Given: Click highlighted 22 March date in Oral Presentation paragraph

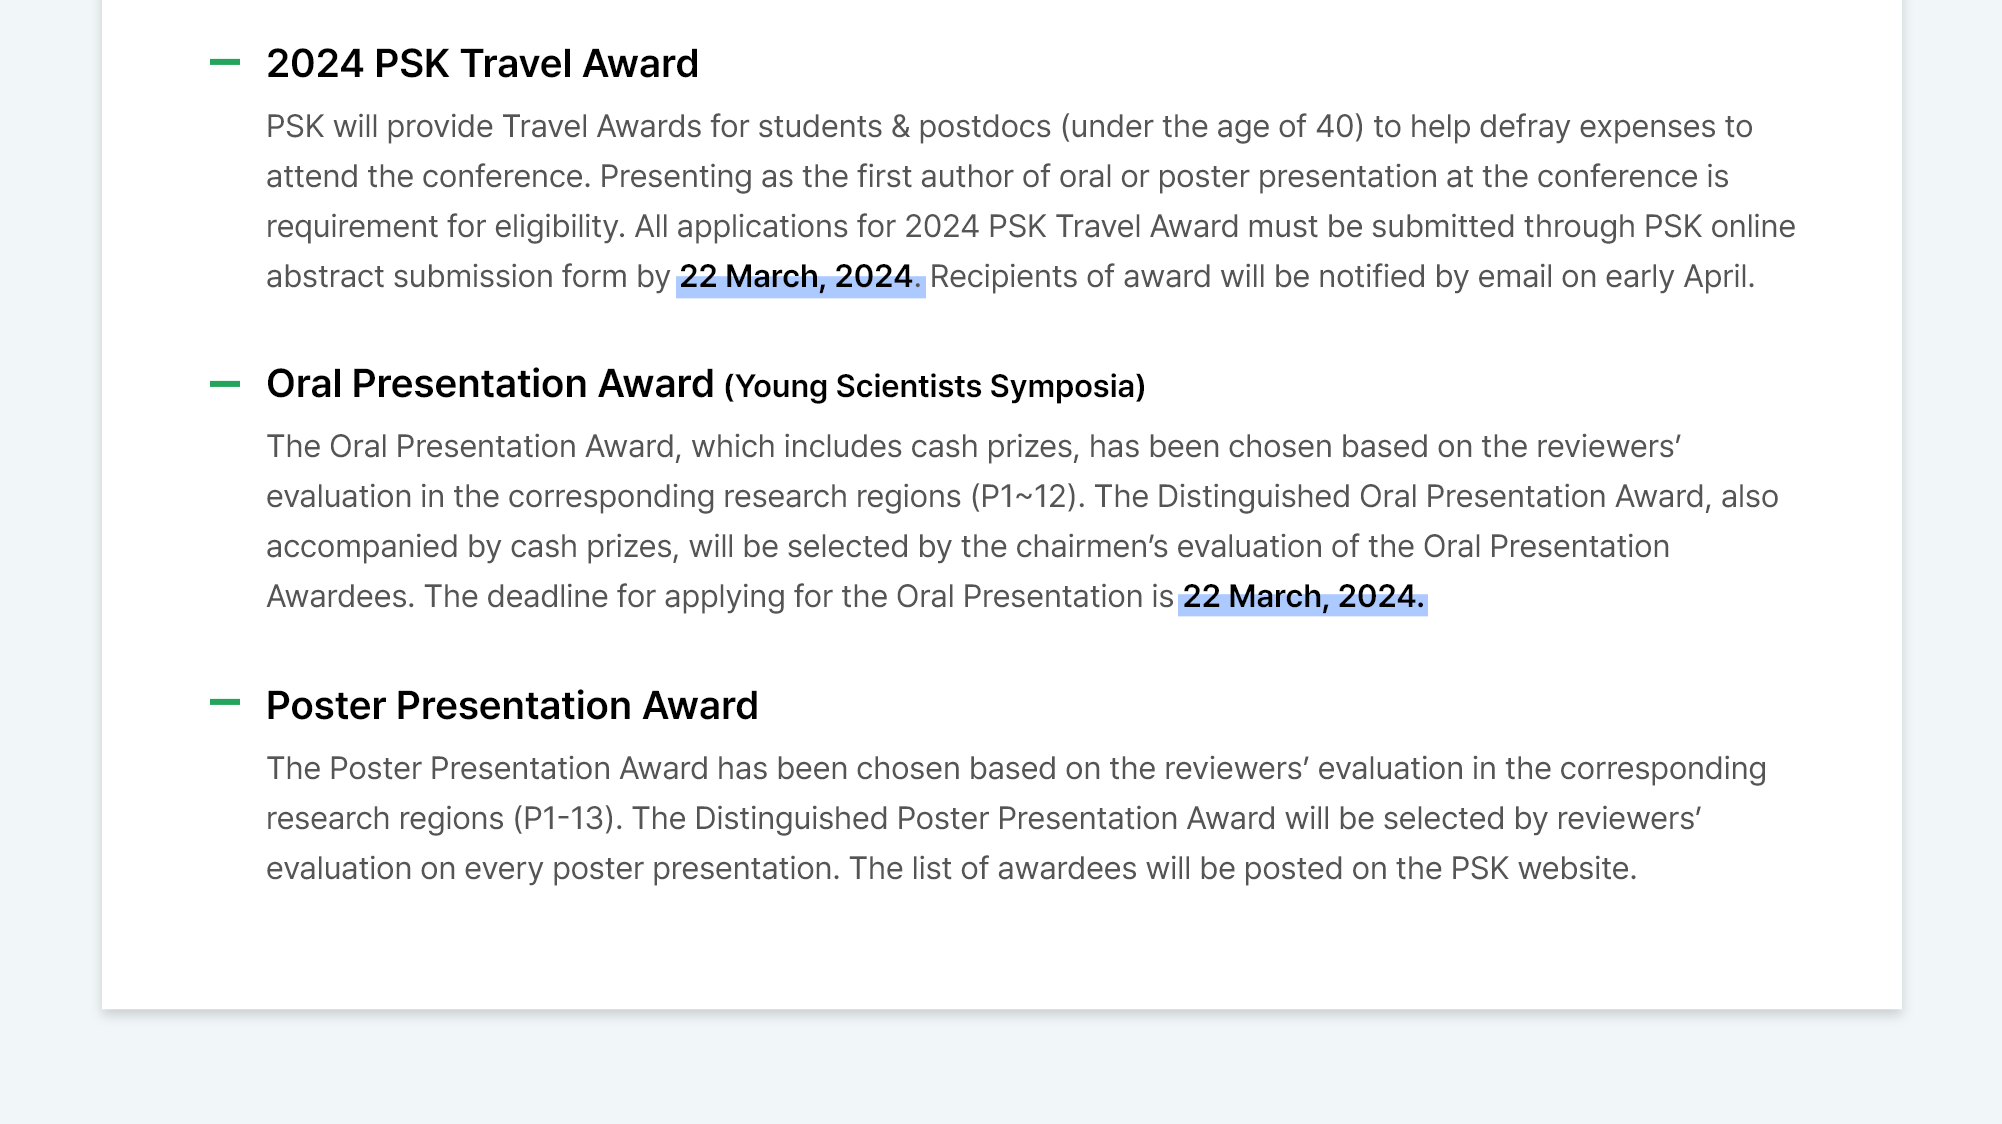Looking at the screenshot, I should pyautogui.click(x=1303, y=597).
